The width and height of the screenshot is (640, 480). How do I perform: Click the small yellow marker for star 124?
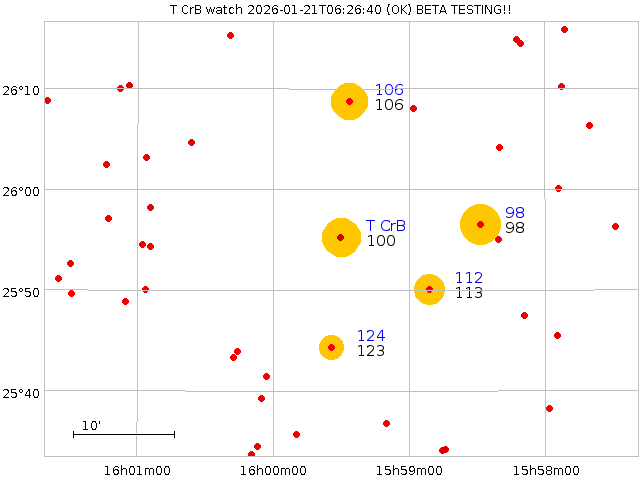click(331, 347)
